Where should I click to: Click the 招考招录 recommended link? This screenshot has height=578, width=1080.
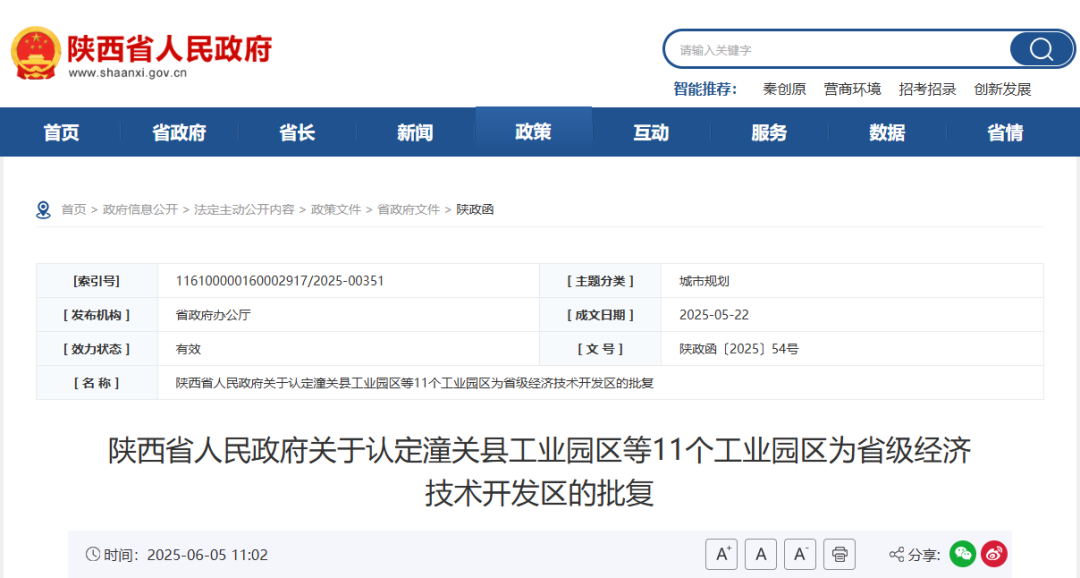[927, 90]
